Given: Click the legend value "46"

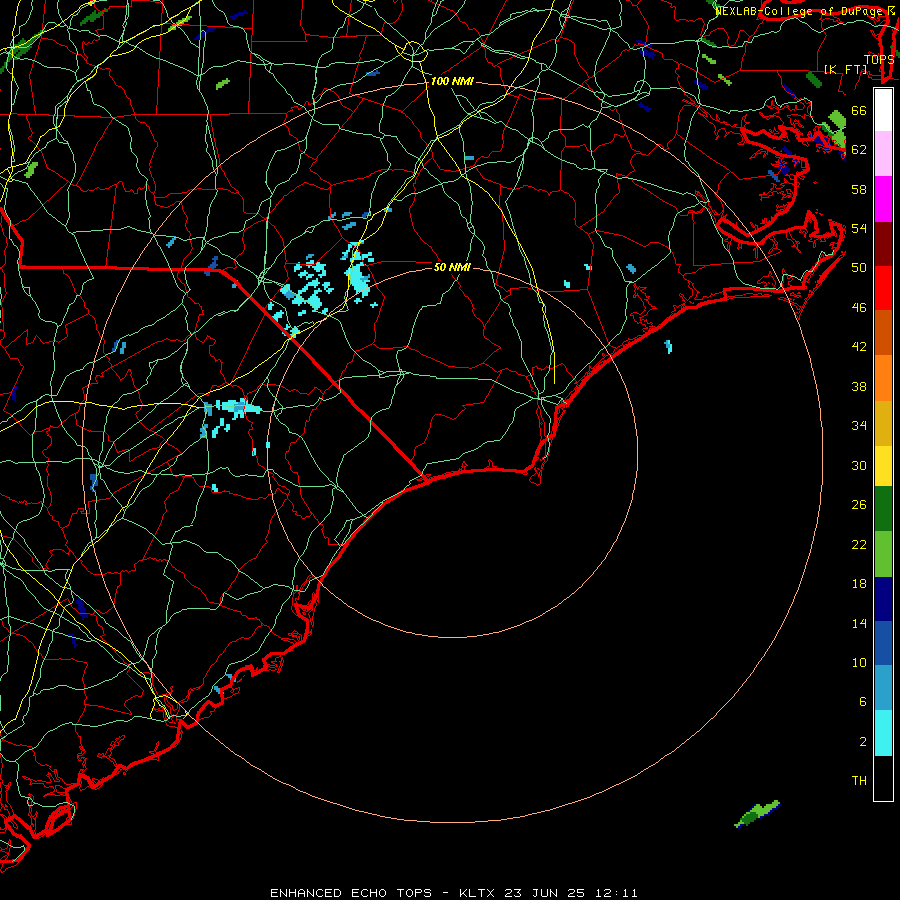Looking at the screenshot, I should [859, 308].
